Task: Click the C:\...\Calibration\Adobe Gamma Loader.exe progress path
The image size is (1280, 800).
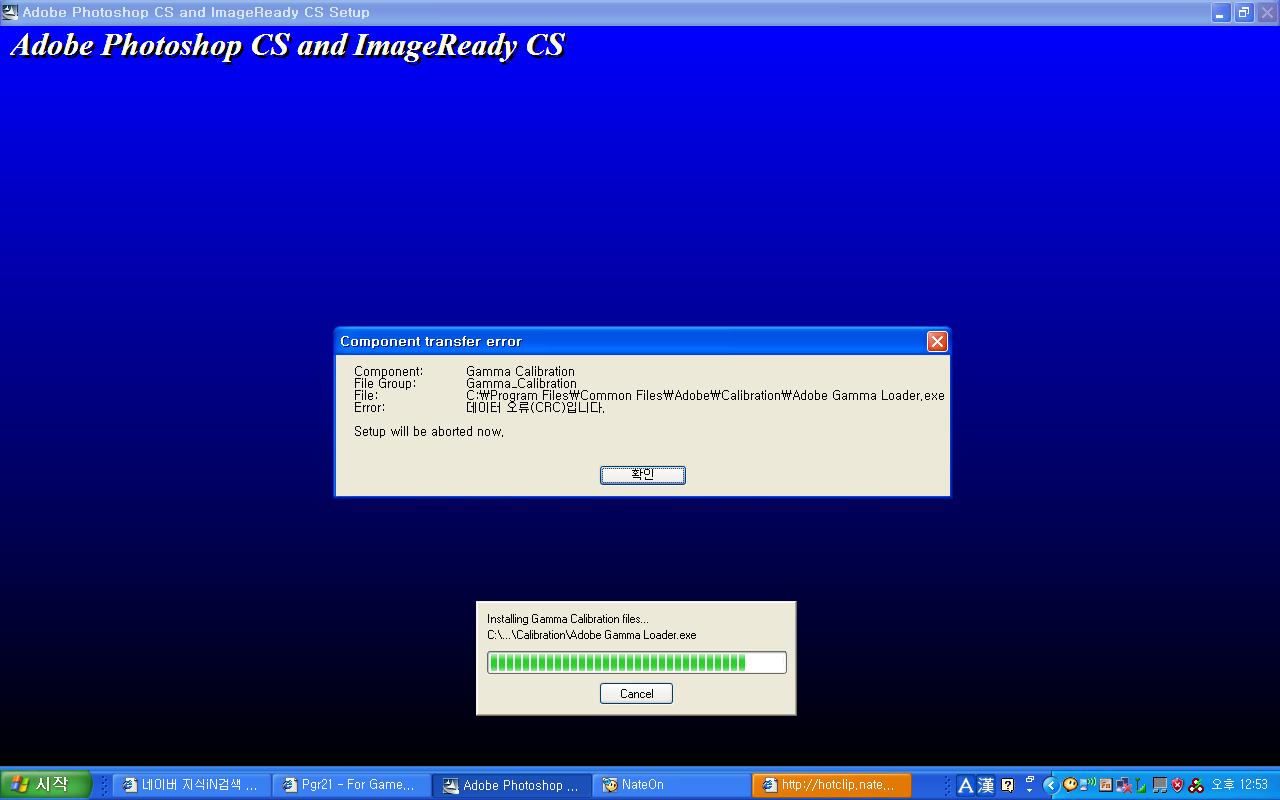Action: point(591,635)
